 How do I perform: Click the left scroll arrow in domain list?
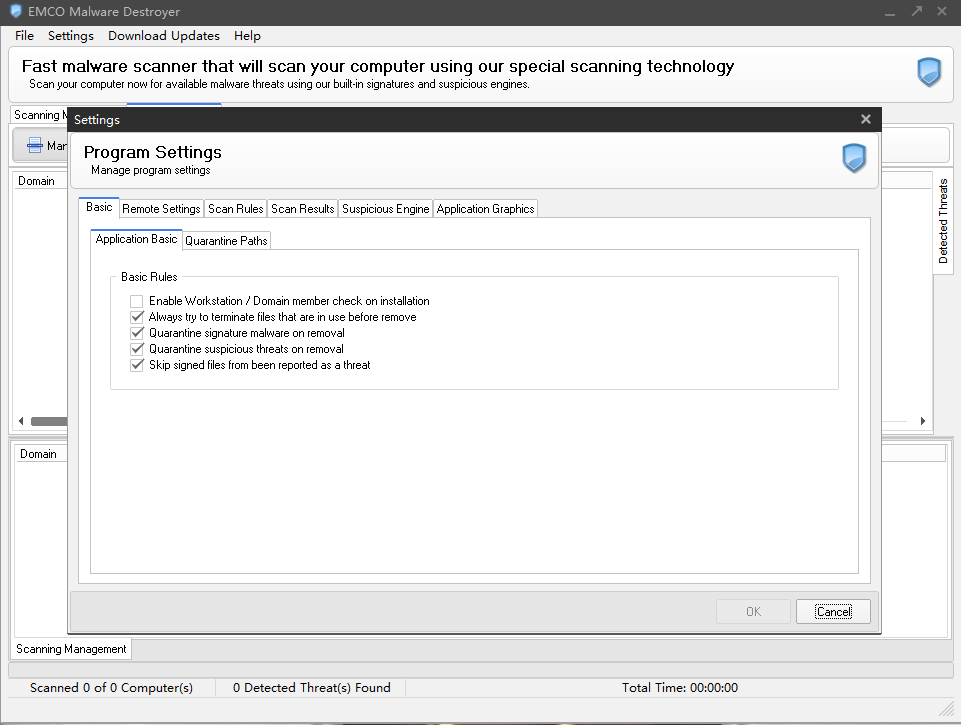point(21,421)
